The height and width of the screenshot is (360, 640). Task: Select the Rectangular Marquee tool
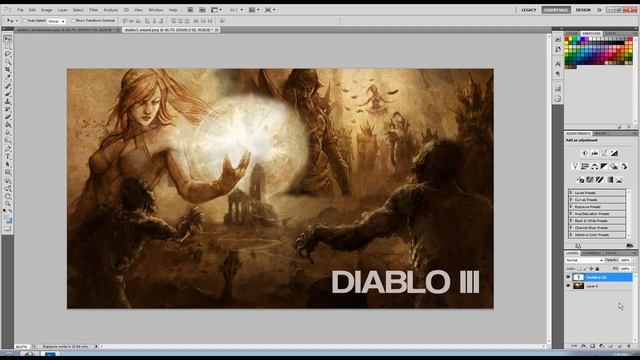tap(8, 47)
